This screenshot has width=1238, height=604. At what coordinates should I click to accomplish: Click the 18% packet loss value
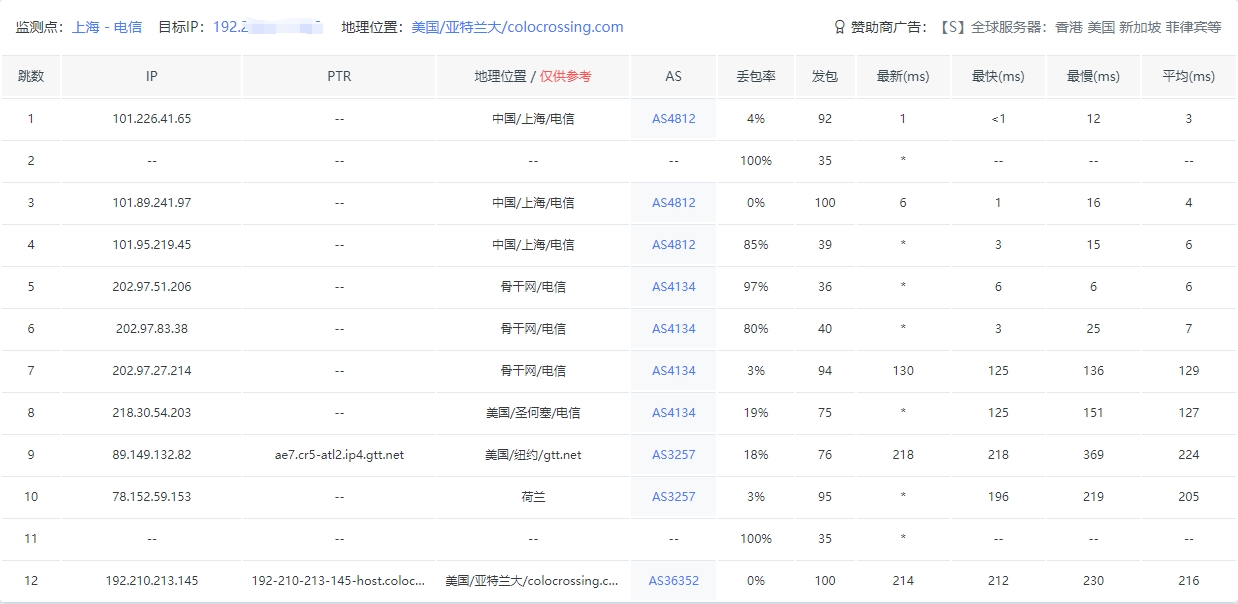[x=756, y=454]
